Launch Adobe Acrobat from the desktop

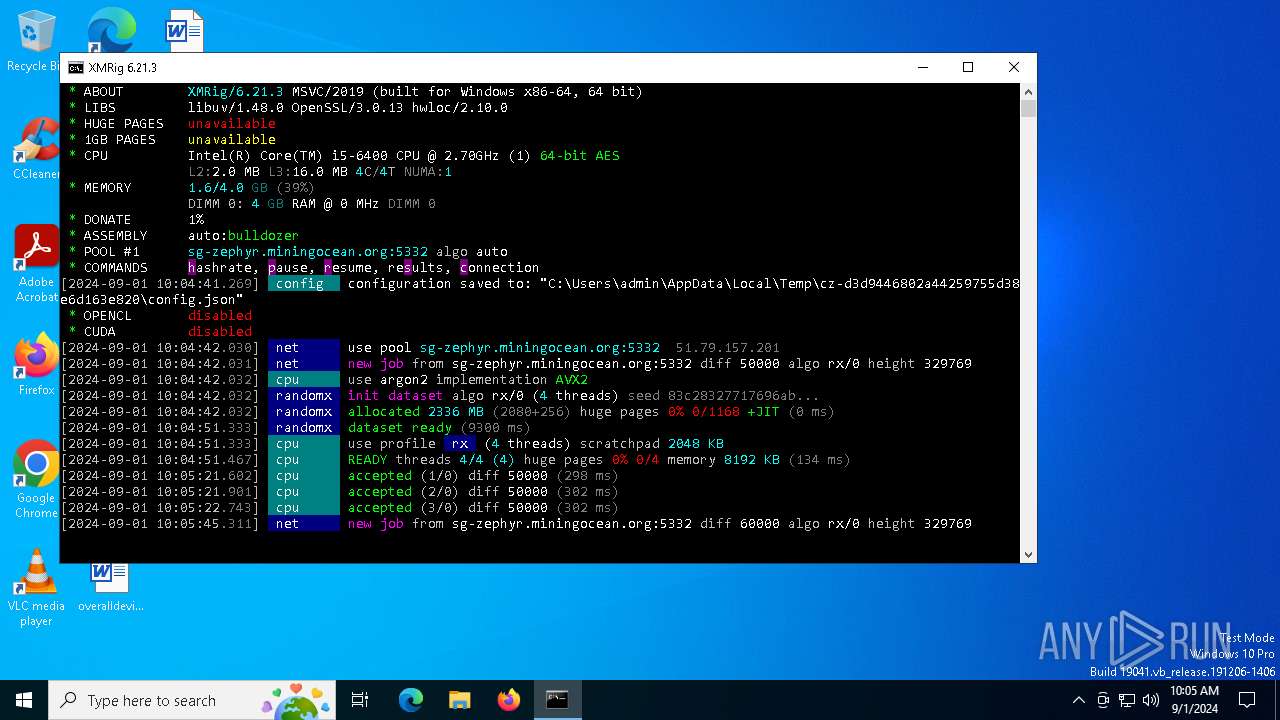coord(36,263)
